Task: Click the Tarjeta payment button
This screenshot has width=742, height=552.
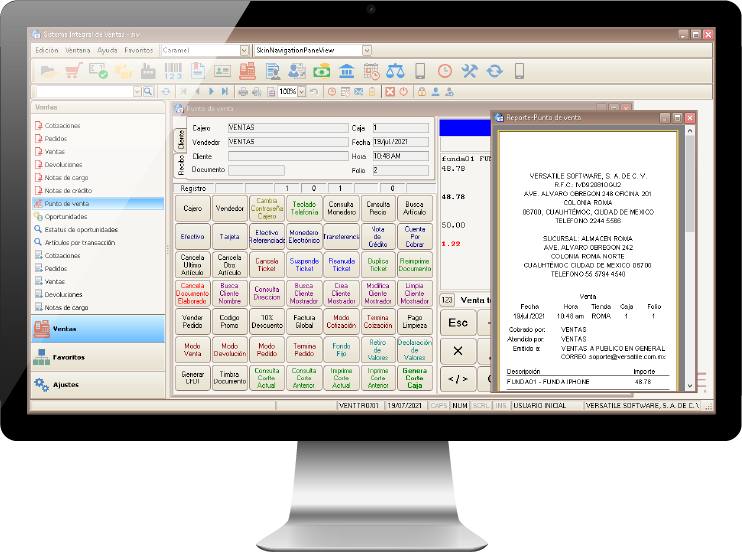Action: (230, 237)
